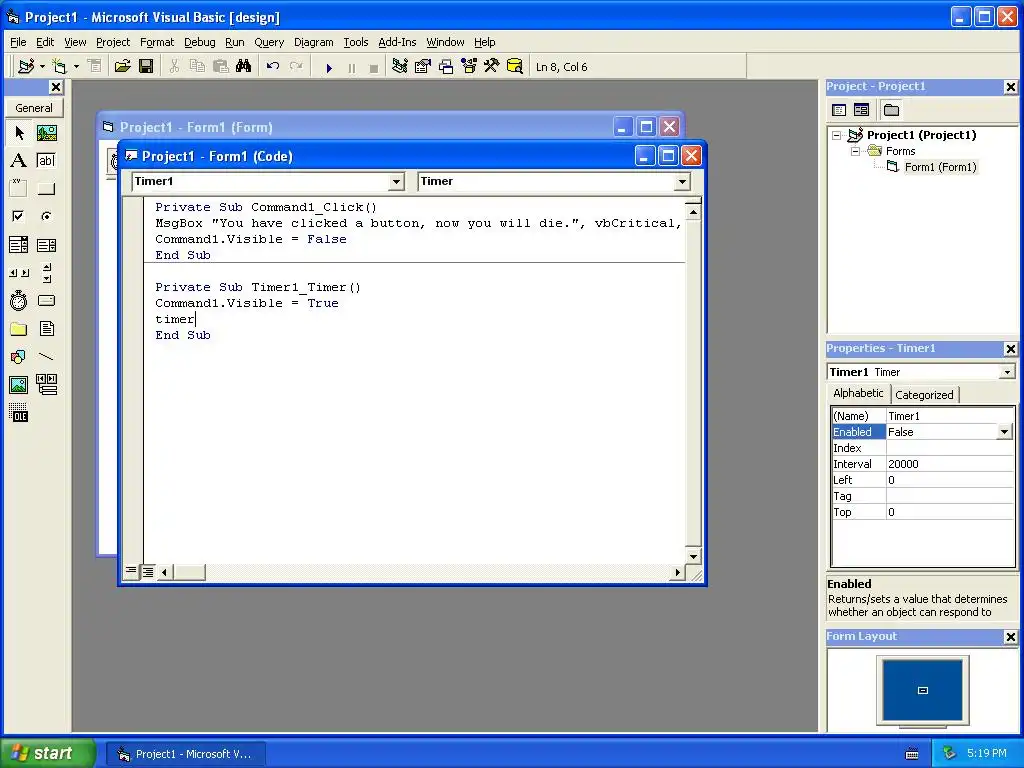
Task: Click the Add Form toolbar icon
Action: (59, 67)
